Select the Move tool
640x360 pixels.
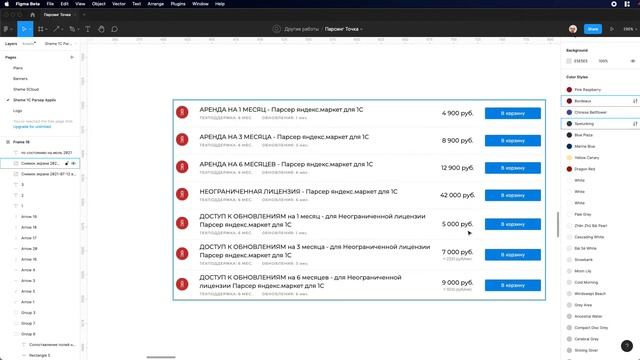(24, 29)
